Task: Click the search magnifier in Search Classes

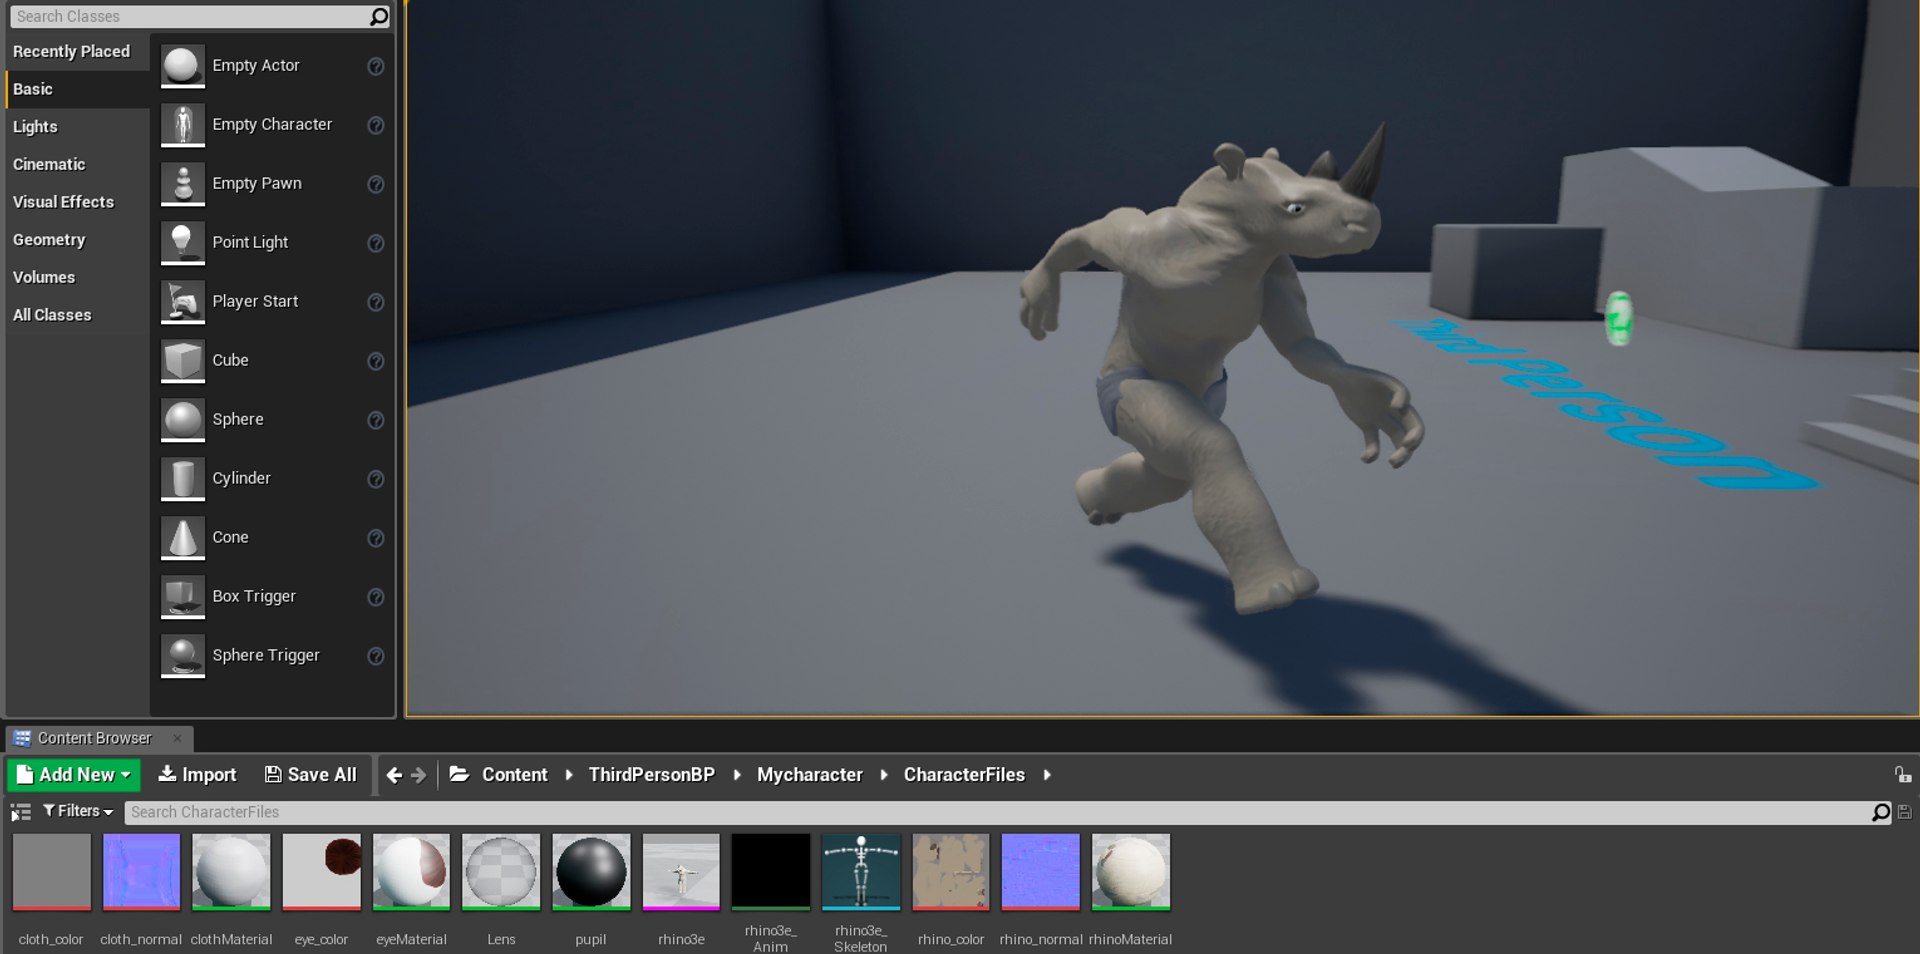Action: 378,16
